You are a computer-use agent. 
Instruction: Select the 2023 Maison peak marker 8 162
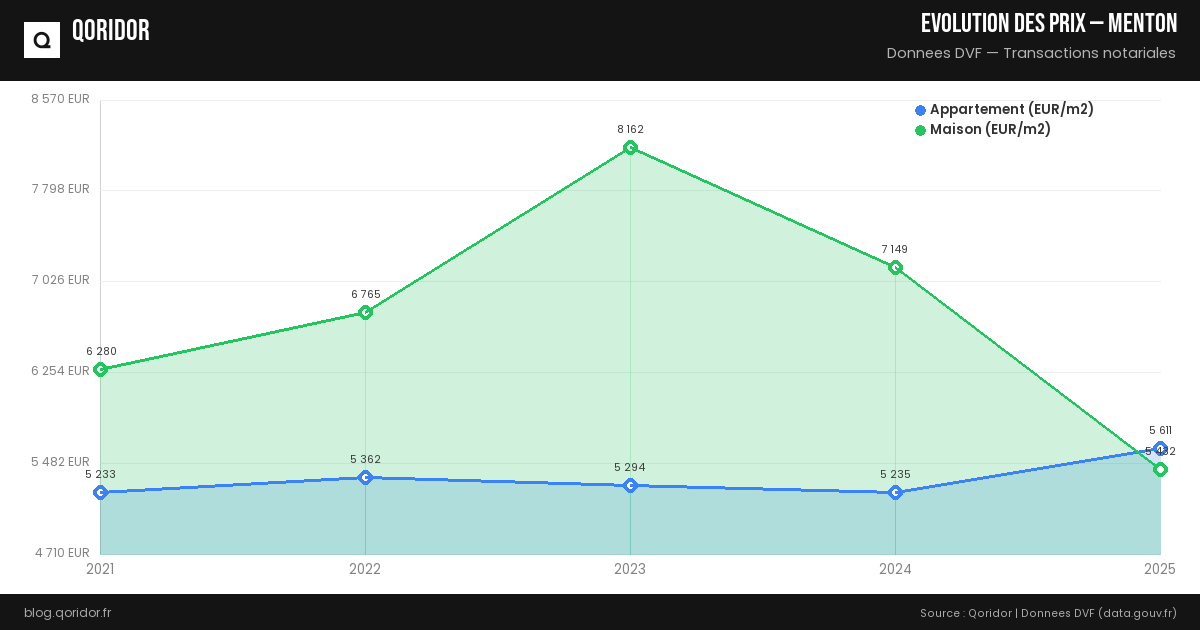(630, 148)
